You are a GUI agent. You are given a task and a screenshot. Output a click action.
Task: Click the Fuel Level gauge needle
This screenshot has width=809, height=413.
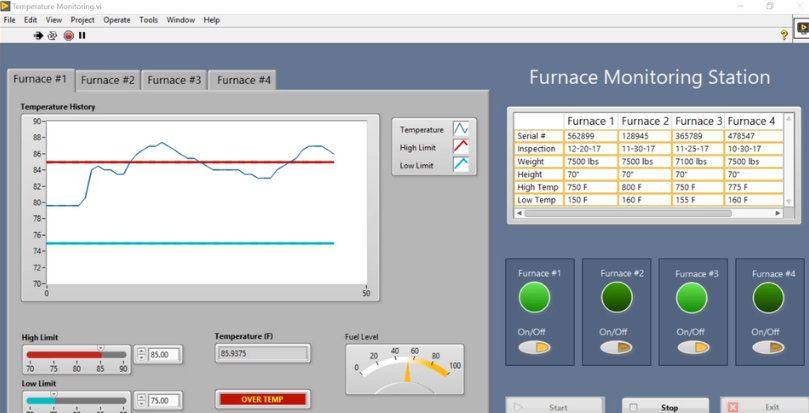pos(408,371)
